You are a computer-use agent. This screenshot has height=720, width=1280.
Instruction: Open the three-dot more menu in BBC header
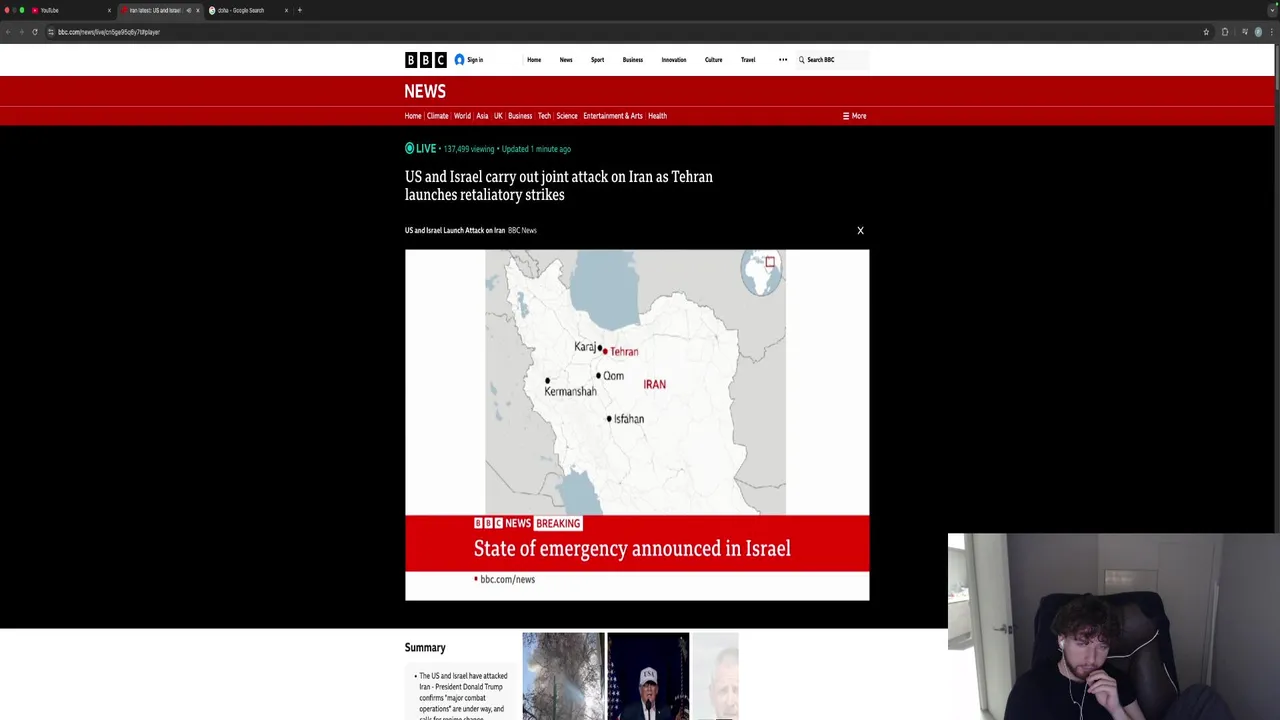click(x=783, y=60)
